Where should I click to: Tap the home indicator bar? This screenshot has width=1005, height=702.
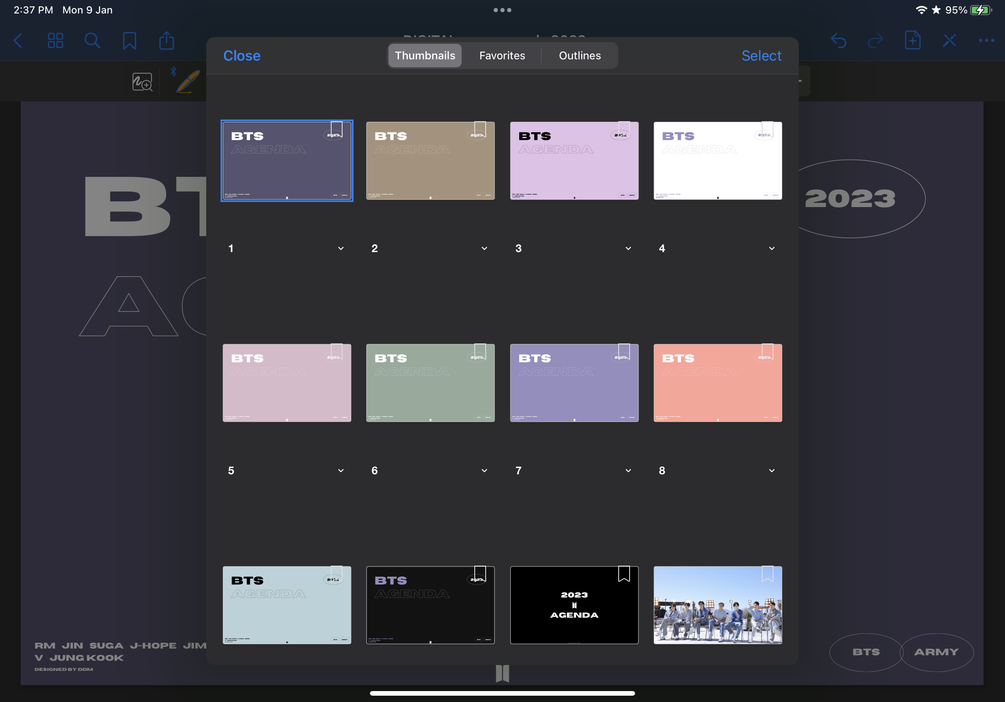(x=502, y=693)
